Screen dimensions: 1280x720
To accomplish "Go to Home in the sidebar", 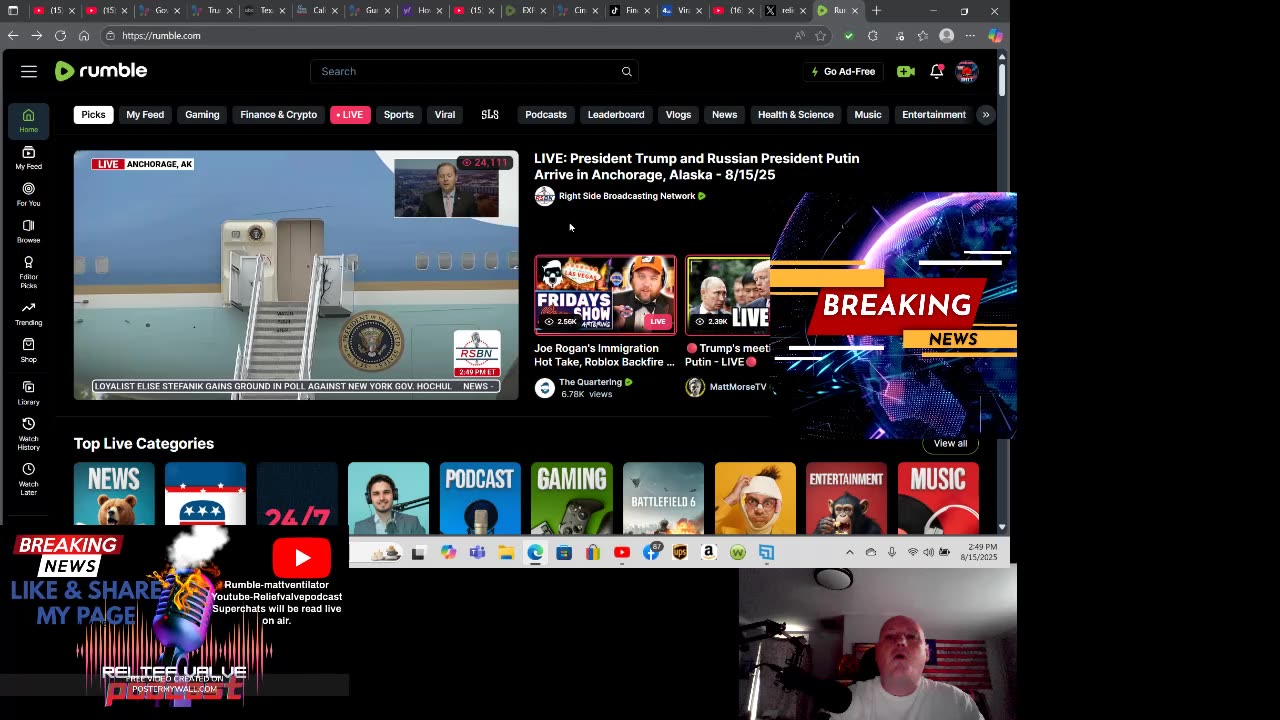I will pyautogui.click(x=28, y=120).
